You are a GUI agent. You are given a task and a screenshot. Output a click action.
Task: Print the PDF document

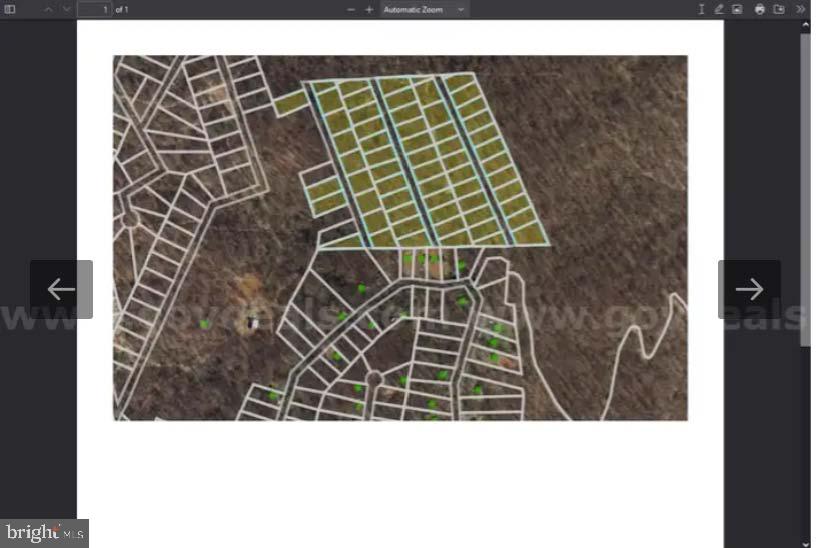pyautogui.click(x=760, y=9)
